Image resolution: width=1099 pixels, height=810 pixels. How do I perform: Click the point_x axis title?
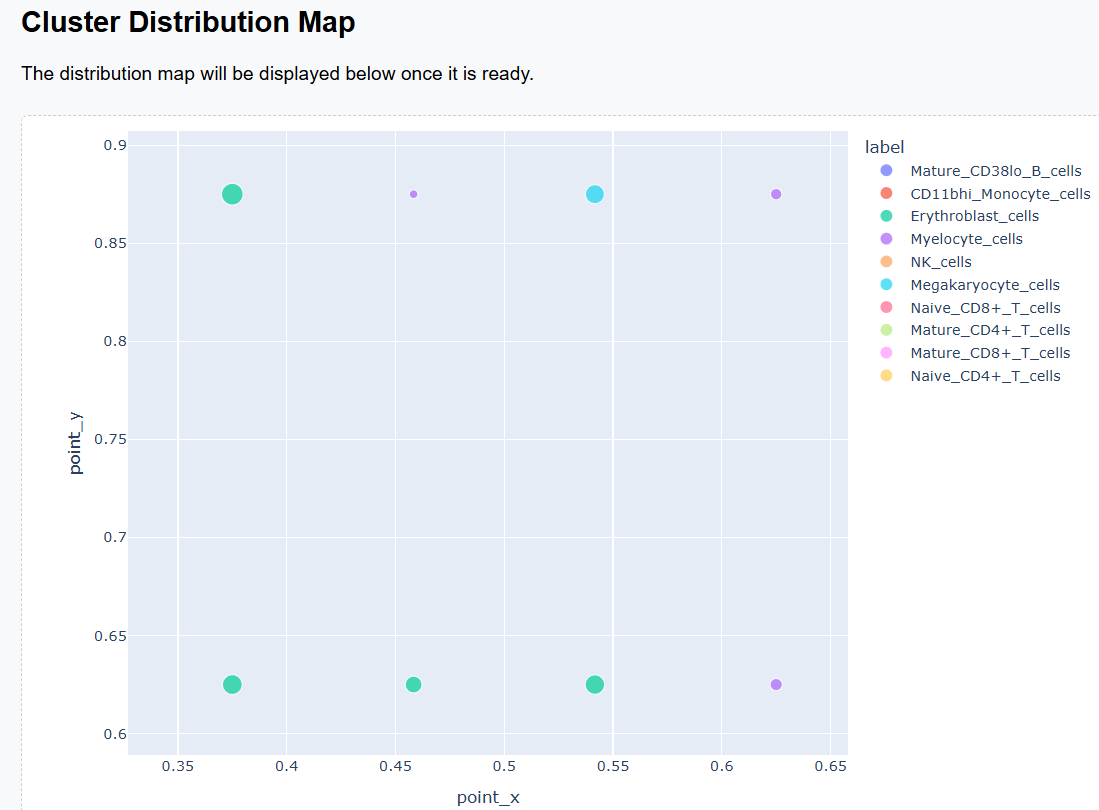click(488, 797)
